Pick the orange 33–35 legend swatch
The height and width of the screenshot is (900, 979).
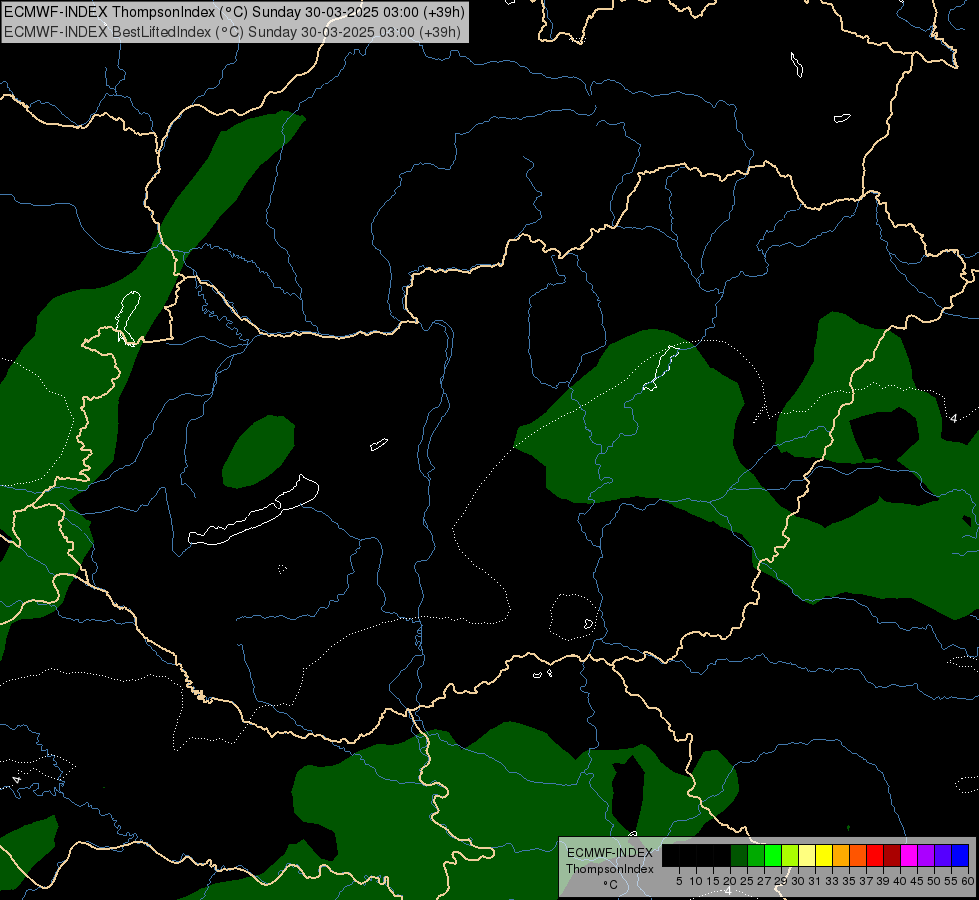point(840,855)
